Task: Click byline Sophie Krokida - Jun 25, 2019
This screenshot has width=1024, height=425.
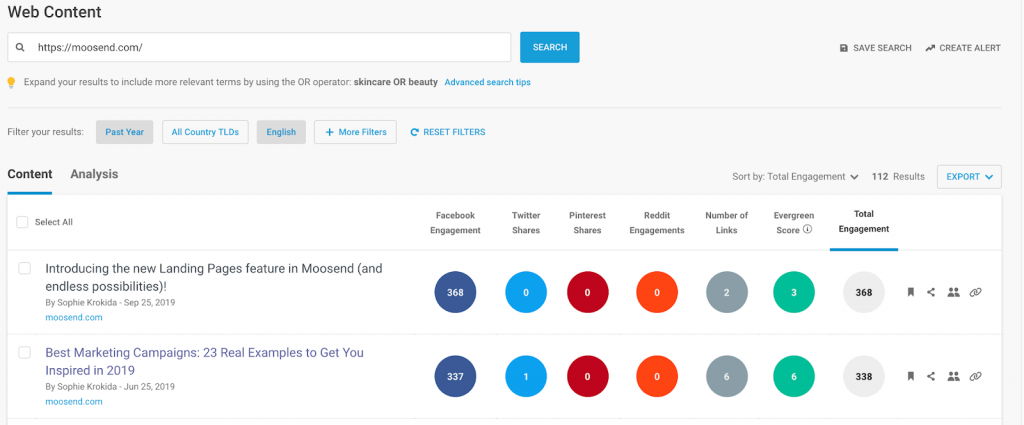Action: pos(110,386)
